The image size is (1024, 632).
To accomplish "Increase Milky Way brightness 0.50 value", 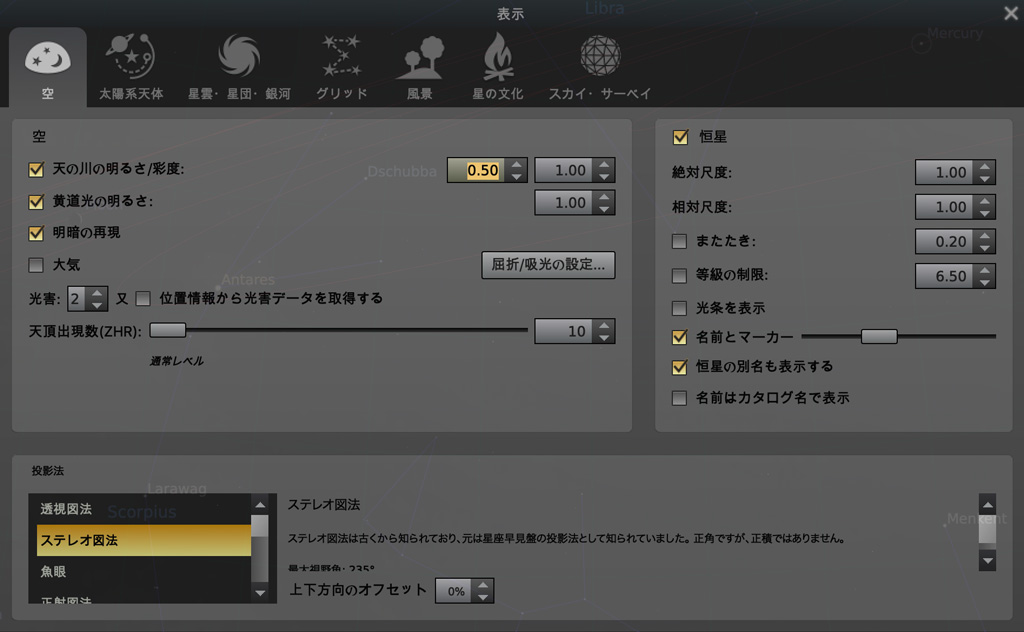I will click(517, 165).
